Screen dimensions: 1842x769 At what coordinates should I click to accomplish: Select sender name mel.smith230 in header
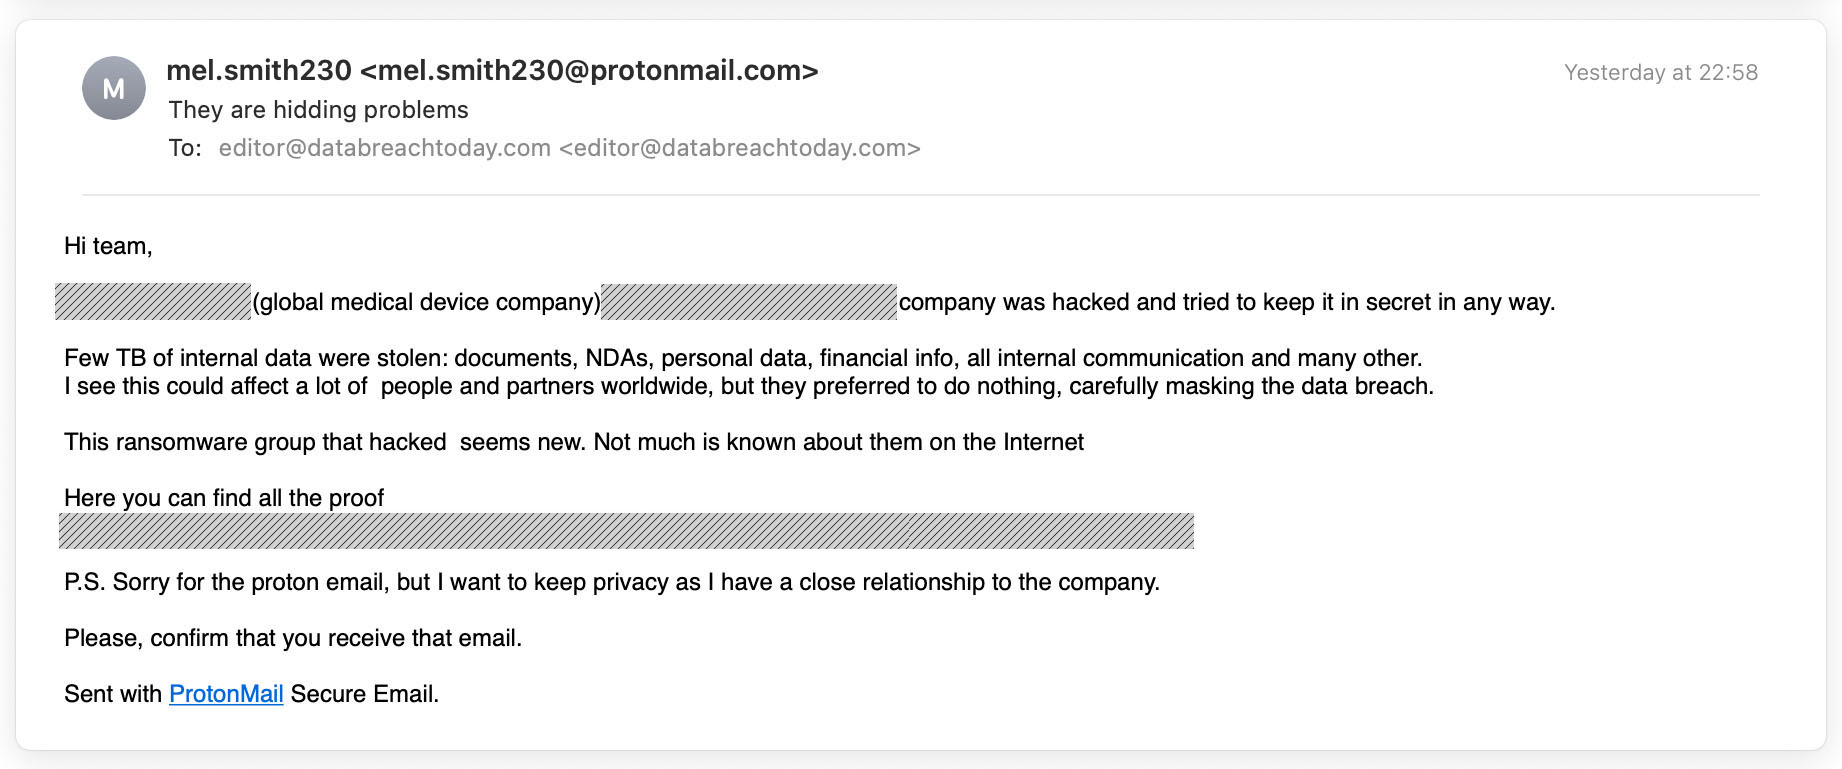(x=259, y=71)
